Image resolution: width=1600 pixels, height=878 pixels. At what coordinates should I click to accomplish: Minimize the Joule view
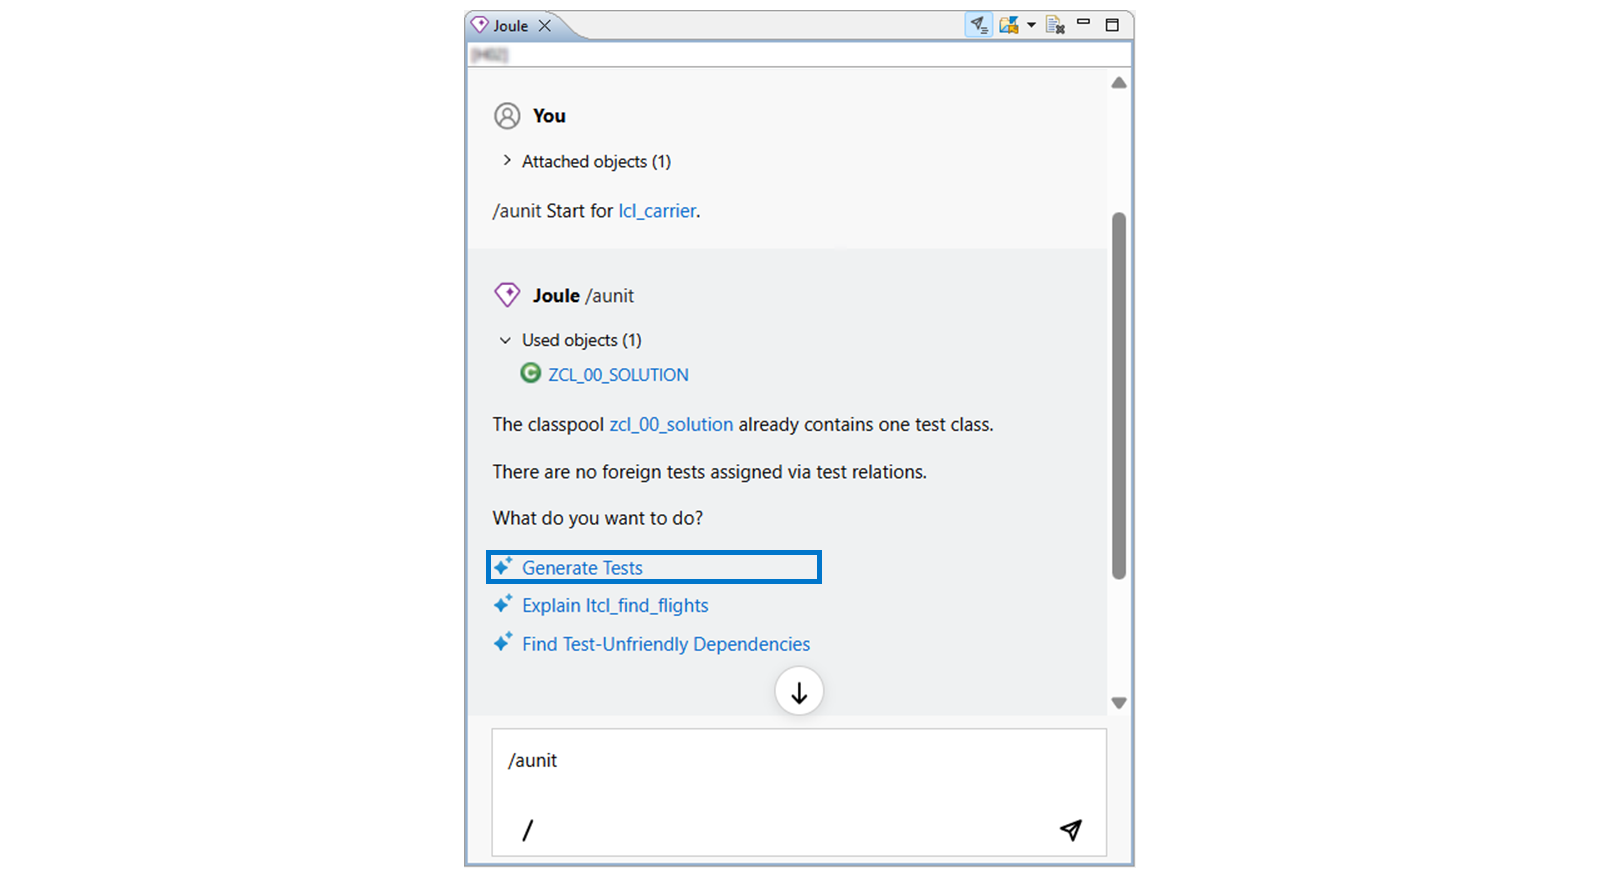point(1083,22)
